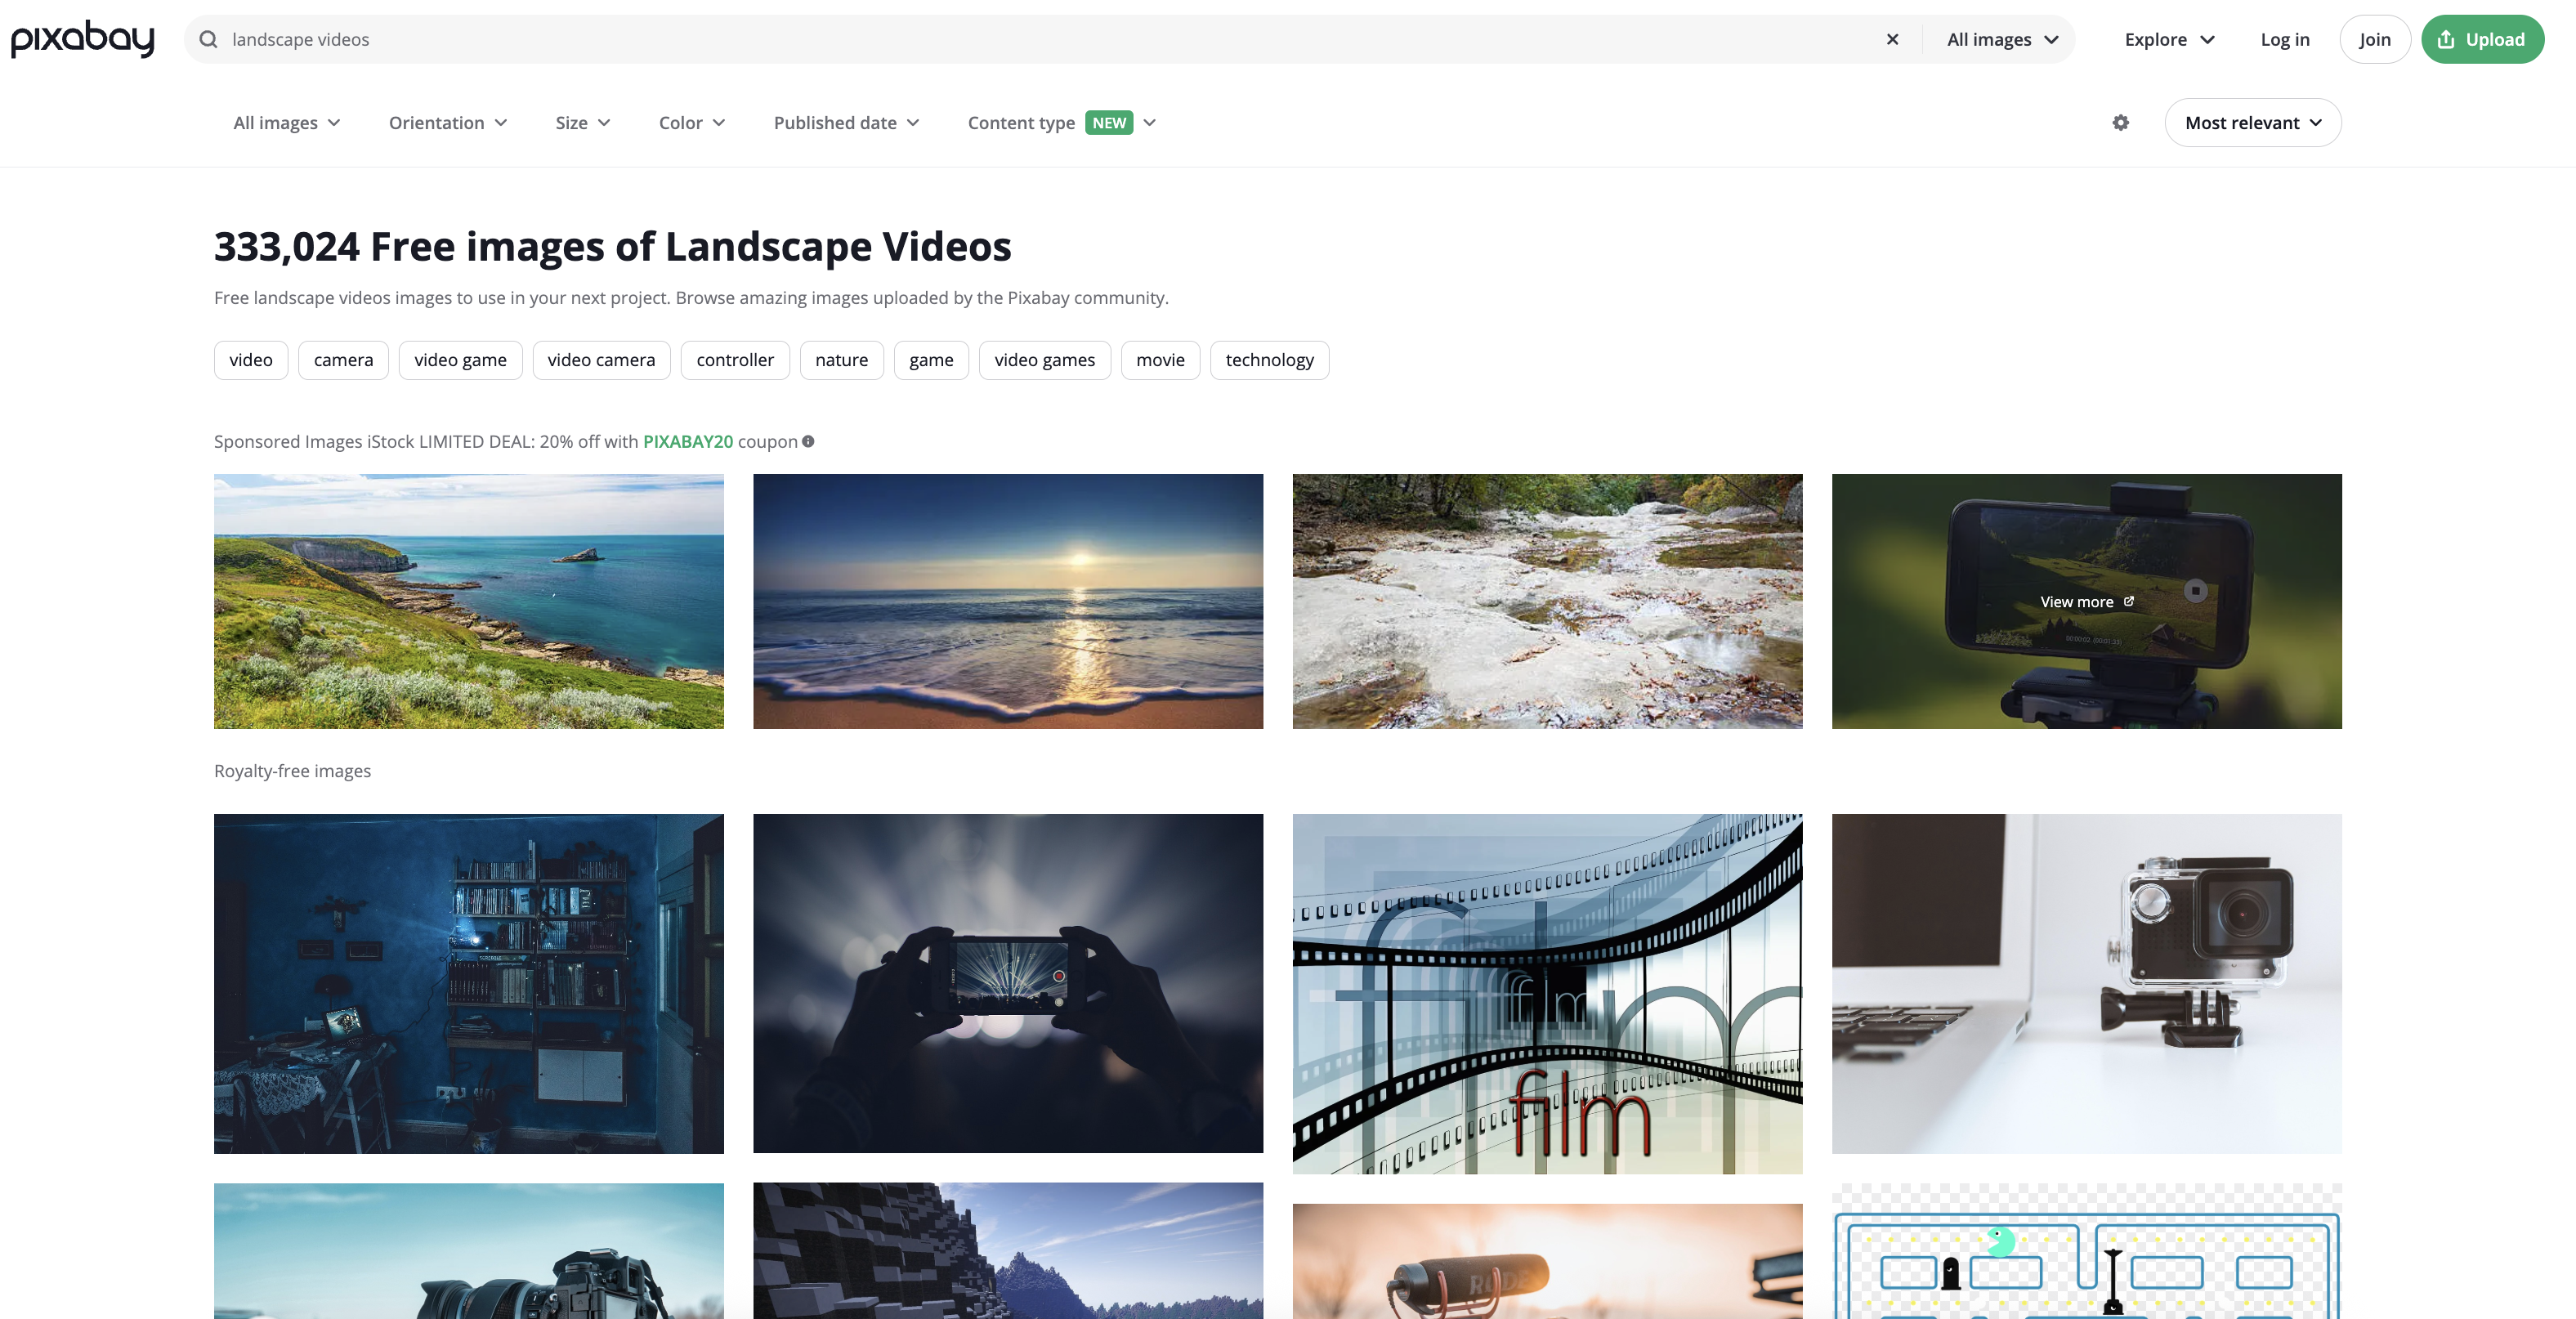This screenshot has height=1319, width=2576.
Task: Select the All images filter tab
Action: (286, 122)
